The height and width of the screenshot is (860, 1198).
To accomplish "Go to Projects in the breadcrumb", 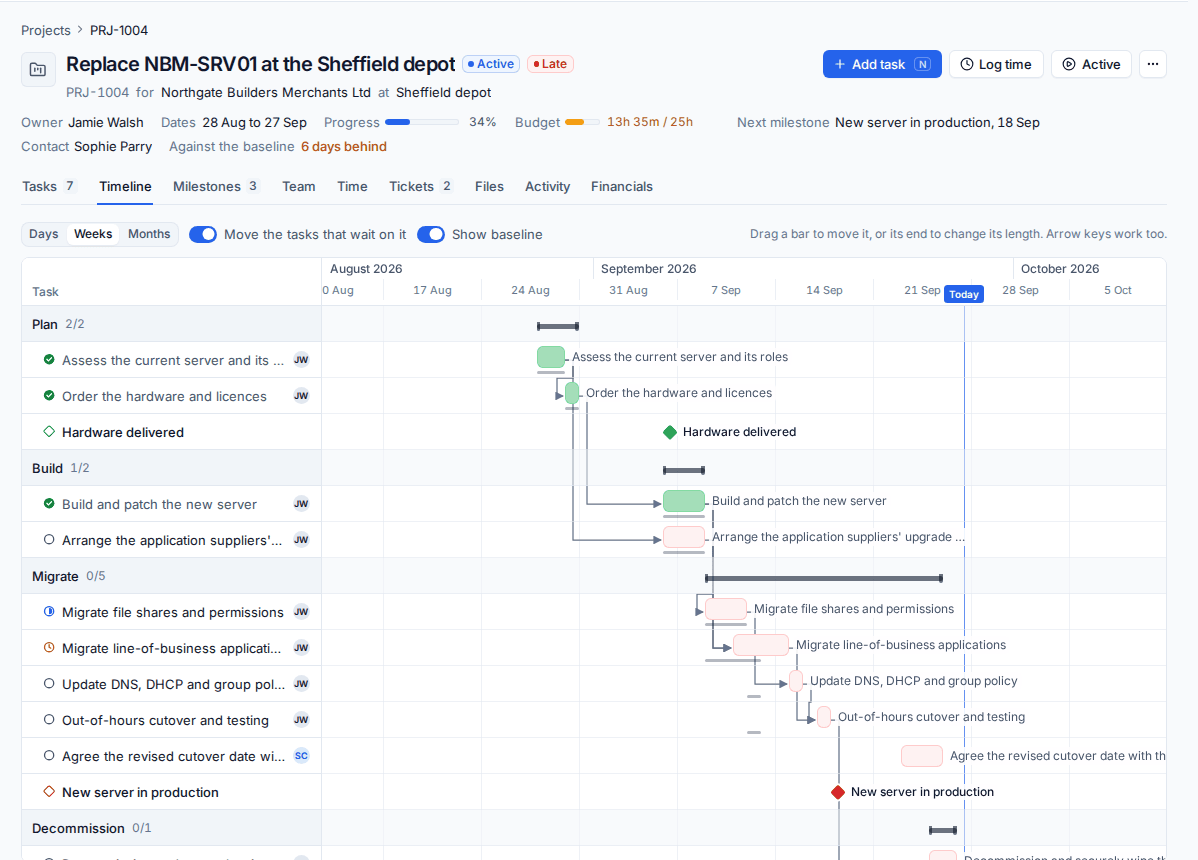I will pos(46,31).
